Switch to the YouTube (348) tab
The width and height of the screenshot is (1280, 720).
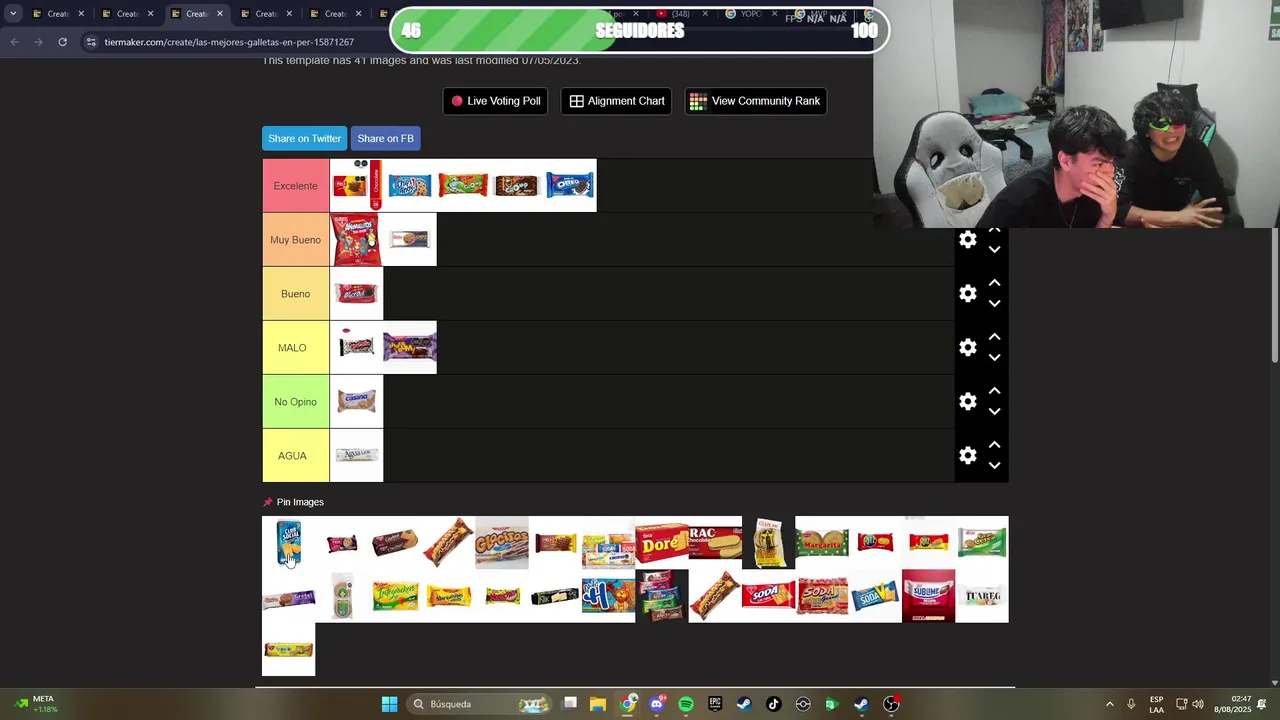[680, 14]
